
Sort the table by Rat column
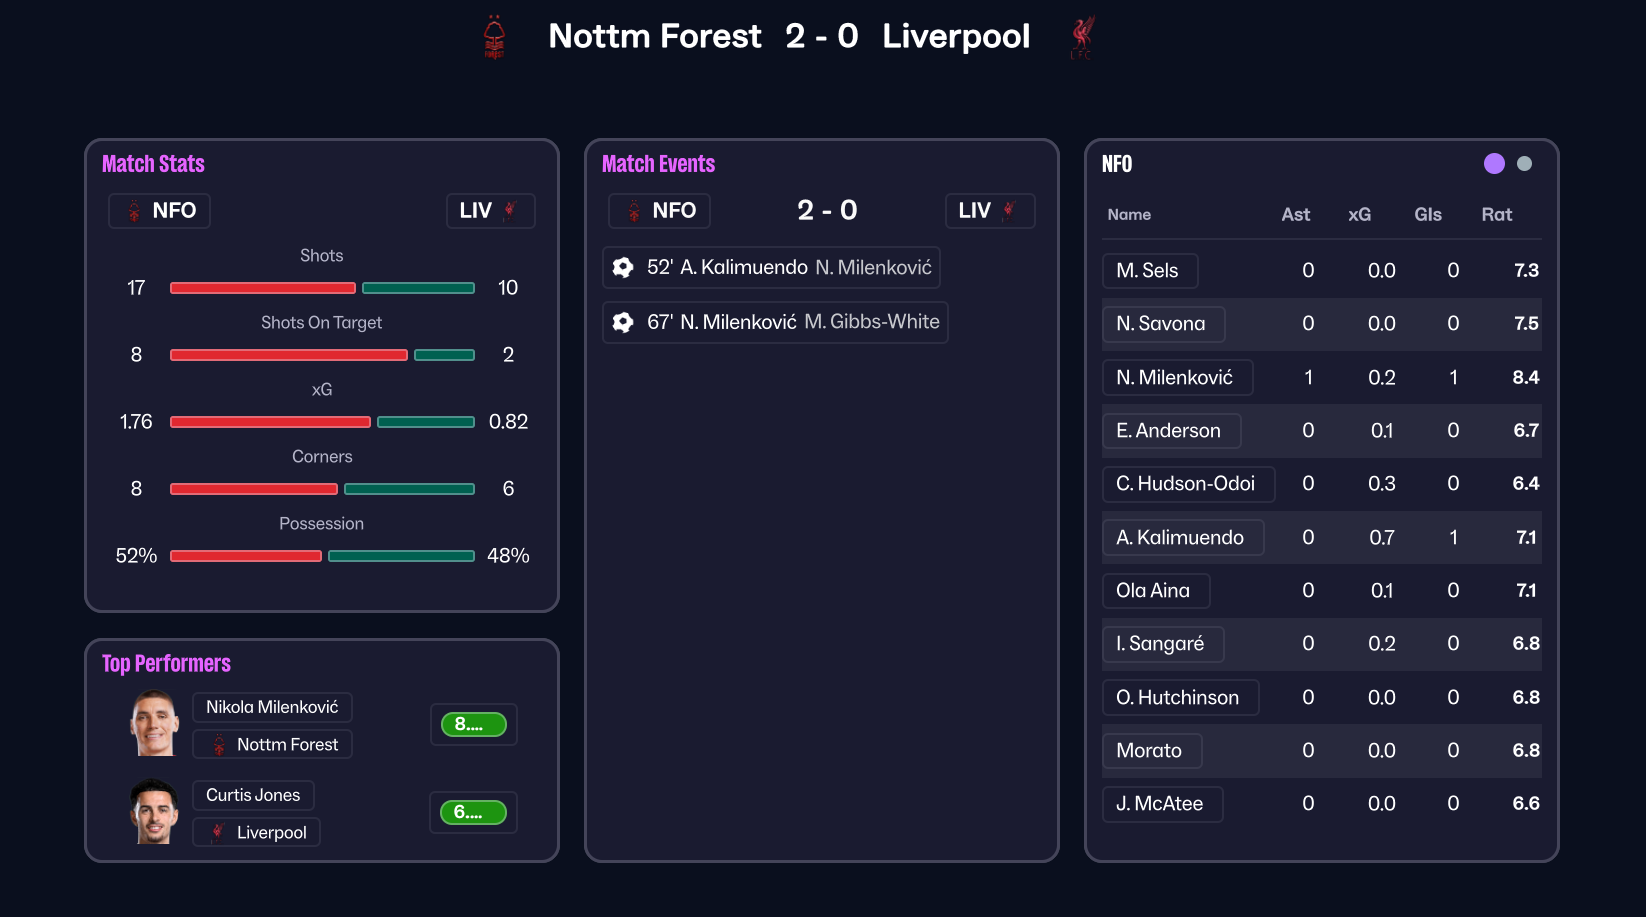pyautogui.click(x=1496, y=214)
